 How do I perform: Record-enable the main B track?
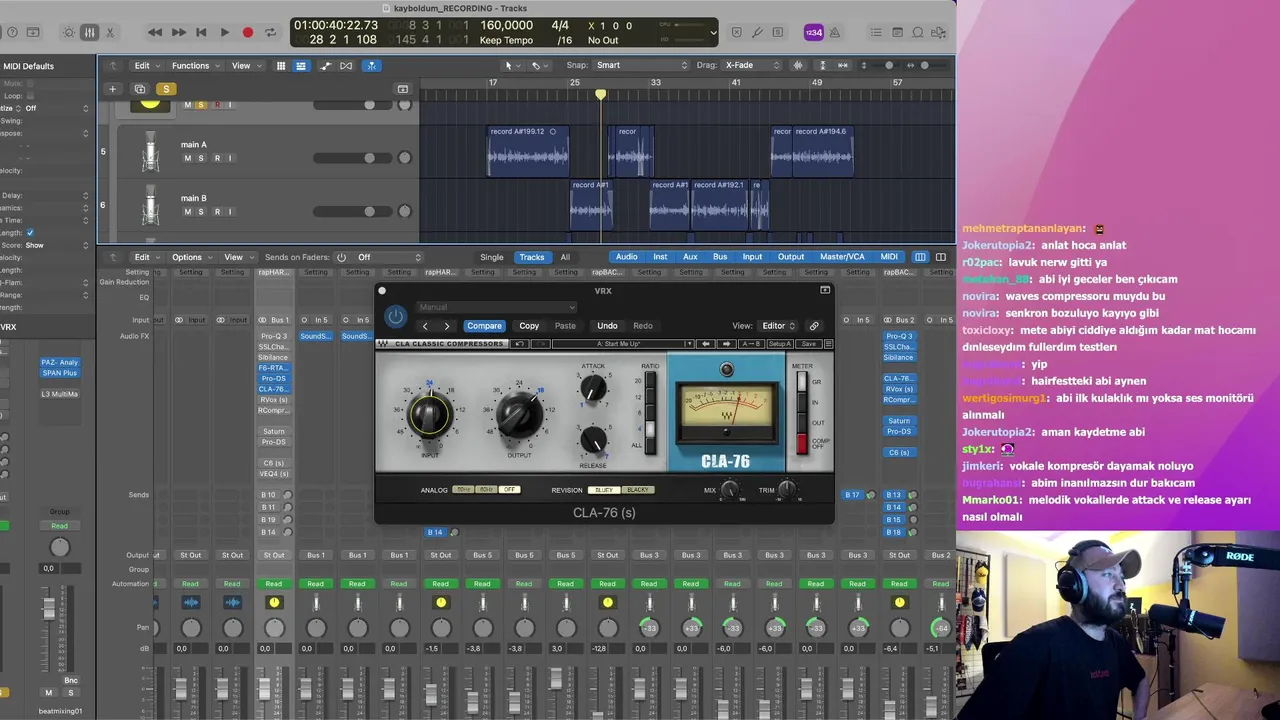[216, 212]
